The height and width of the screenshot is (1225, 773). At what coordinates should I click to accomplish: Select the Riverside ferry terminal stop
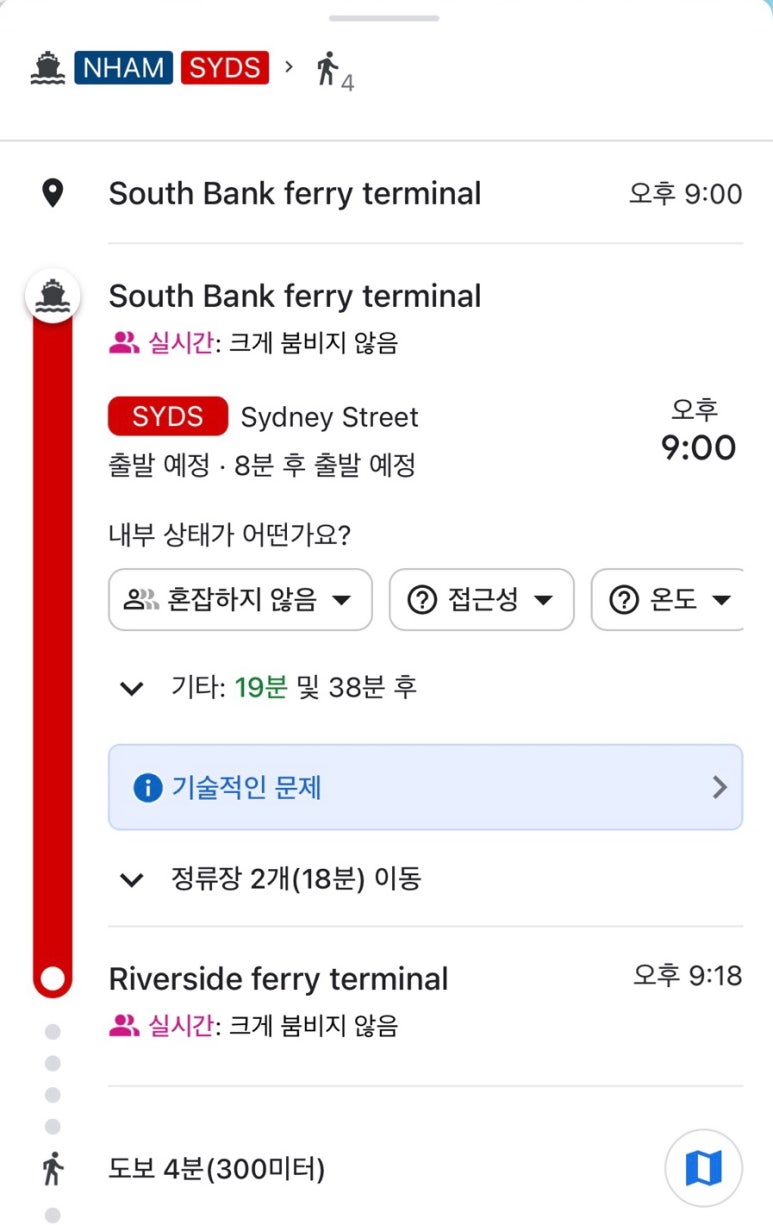[278, 978]
